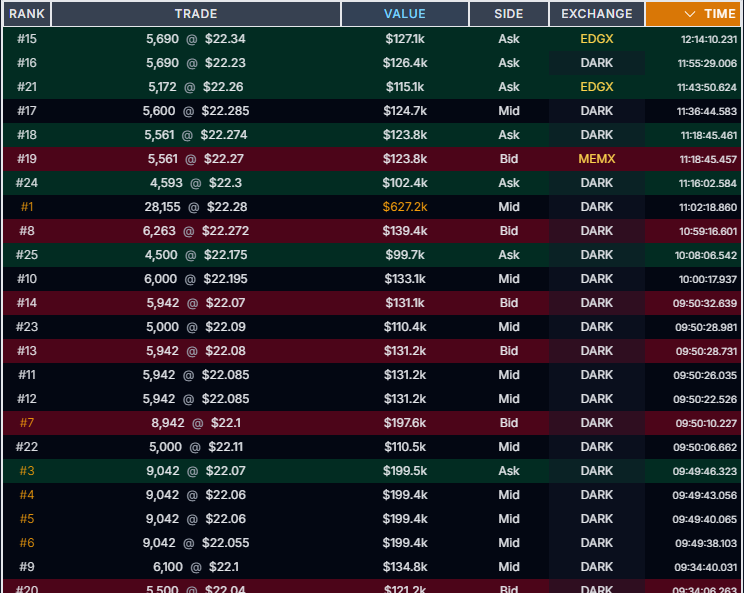Click Mid side in rank #1 row
This screenshot has width=744, height=593.
509,207
